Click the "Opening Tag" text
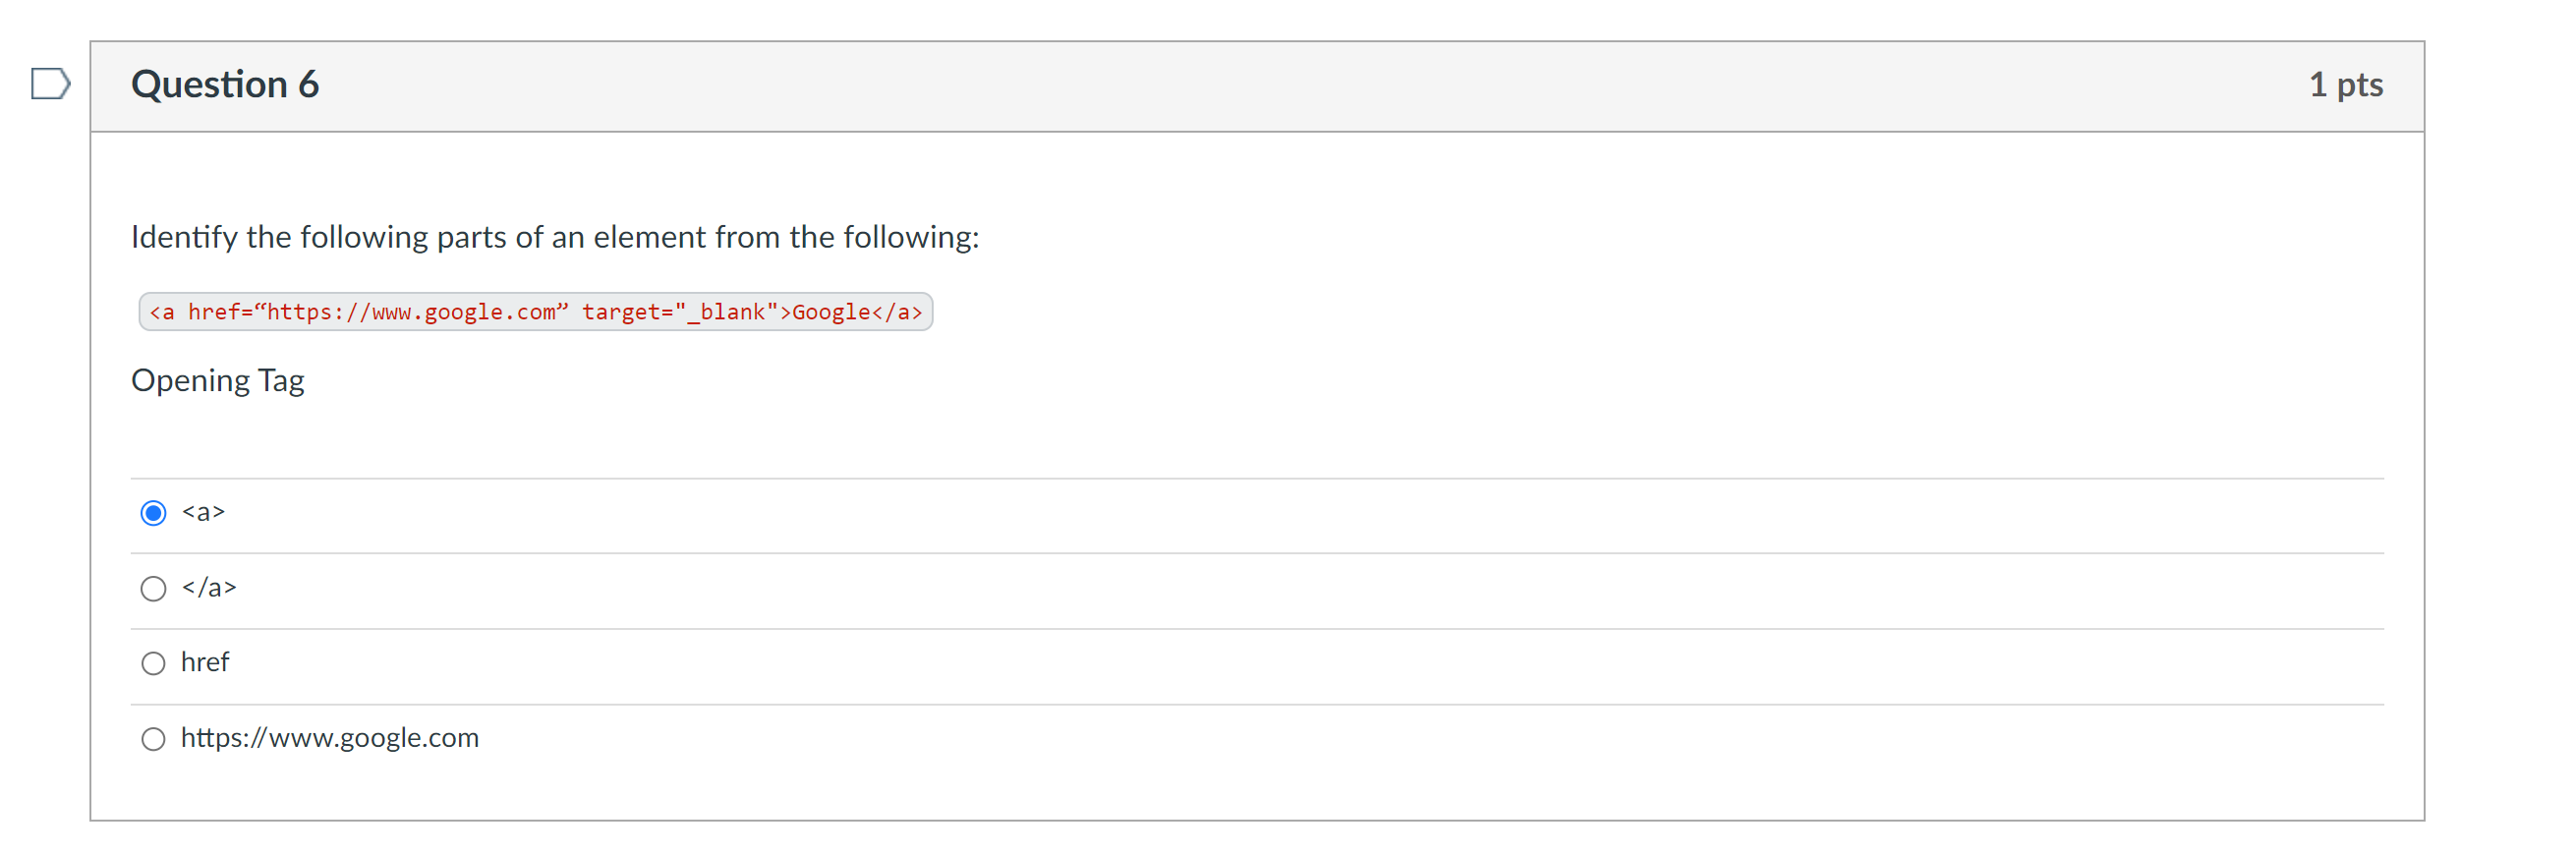Viewport: 2576px width, 855px height. [x=218, y=380]
